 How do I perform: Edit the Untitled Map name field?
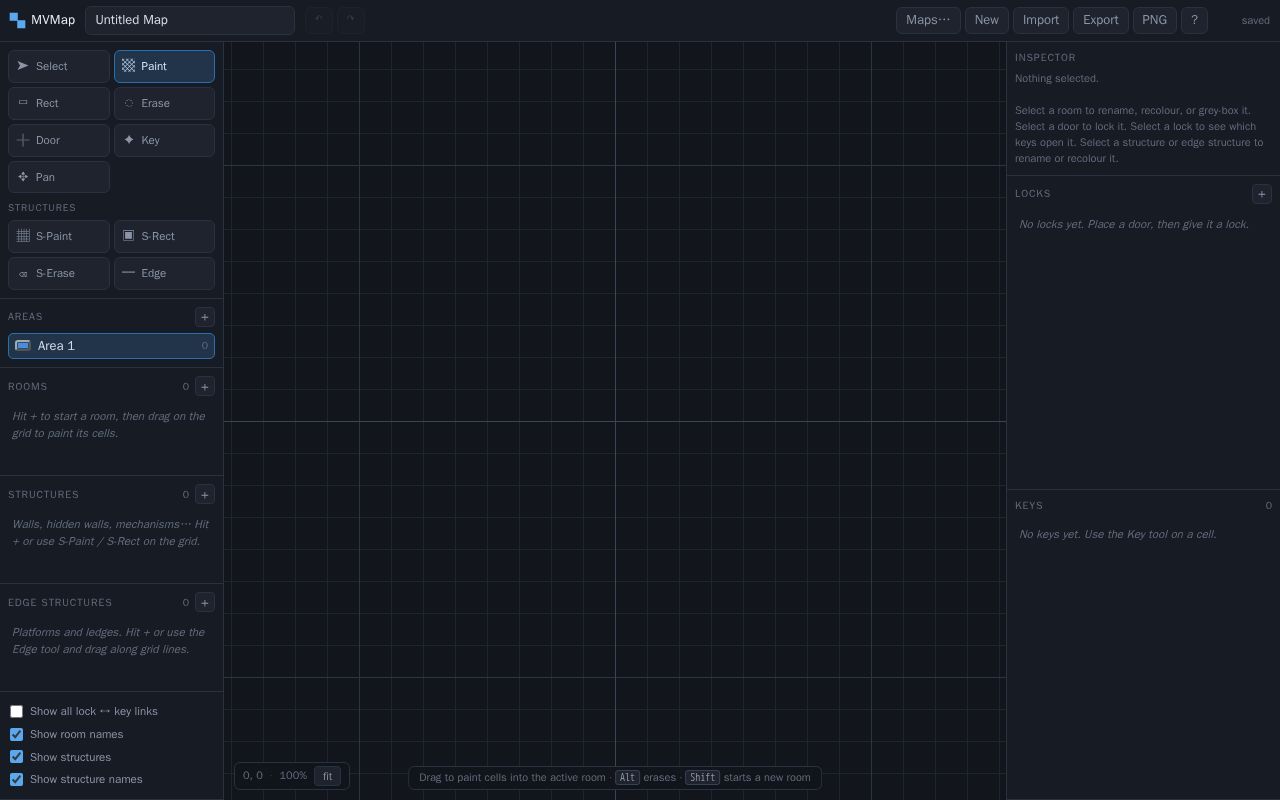[x=190, y=20]
